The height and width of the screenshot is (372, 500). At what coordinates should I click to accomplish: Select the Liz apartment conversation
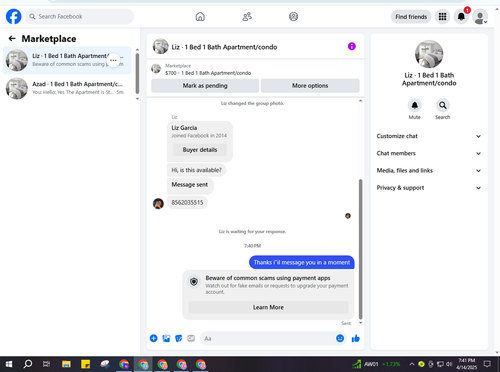click(x=67, y=60)
